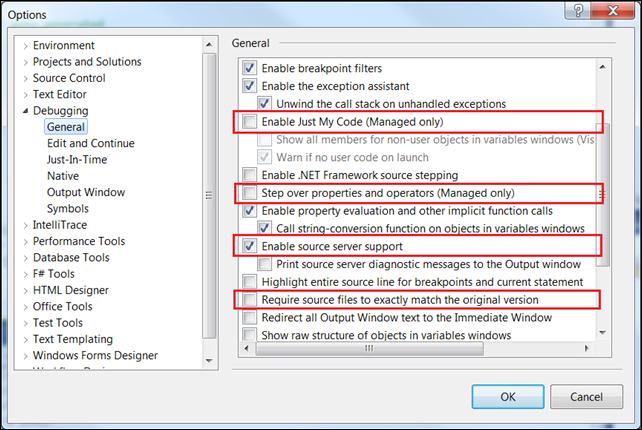The width and height of the screenshot is (642, 430).
Task: Check Step over properties and operators
Action: click(x=249, y=192)
